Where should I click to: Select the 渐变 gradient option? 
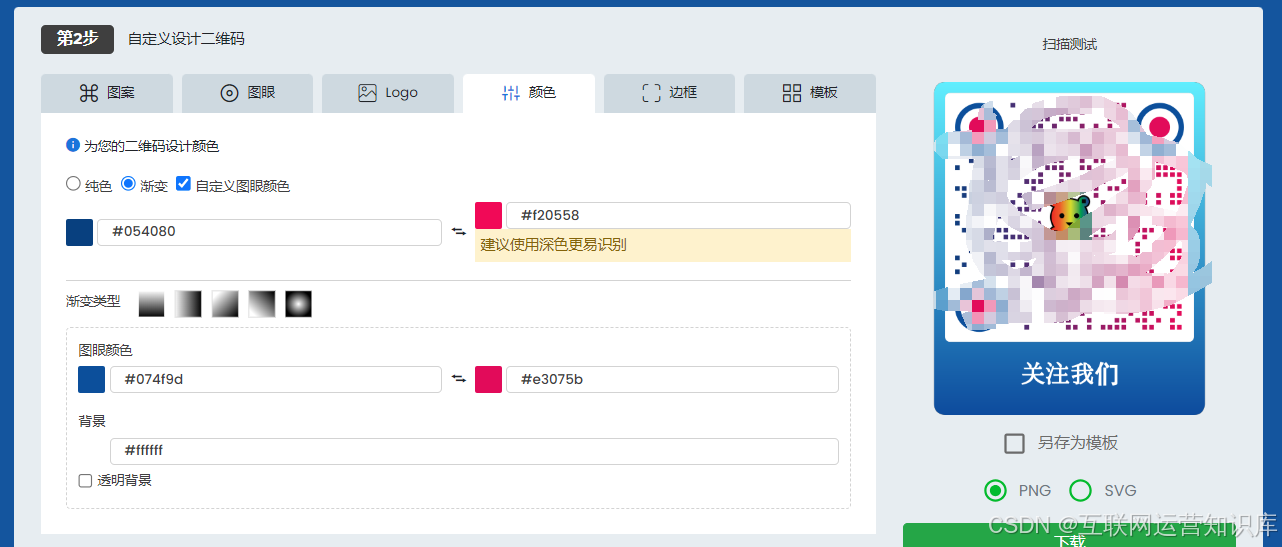128,184
